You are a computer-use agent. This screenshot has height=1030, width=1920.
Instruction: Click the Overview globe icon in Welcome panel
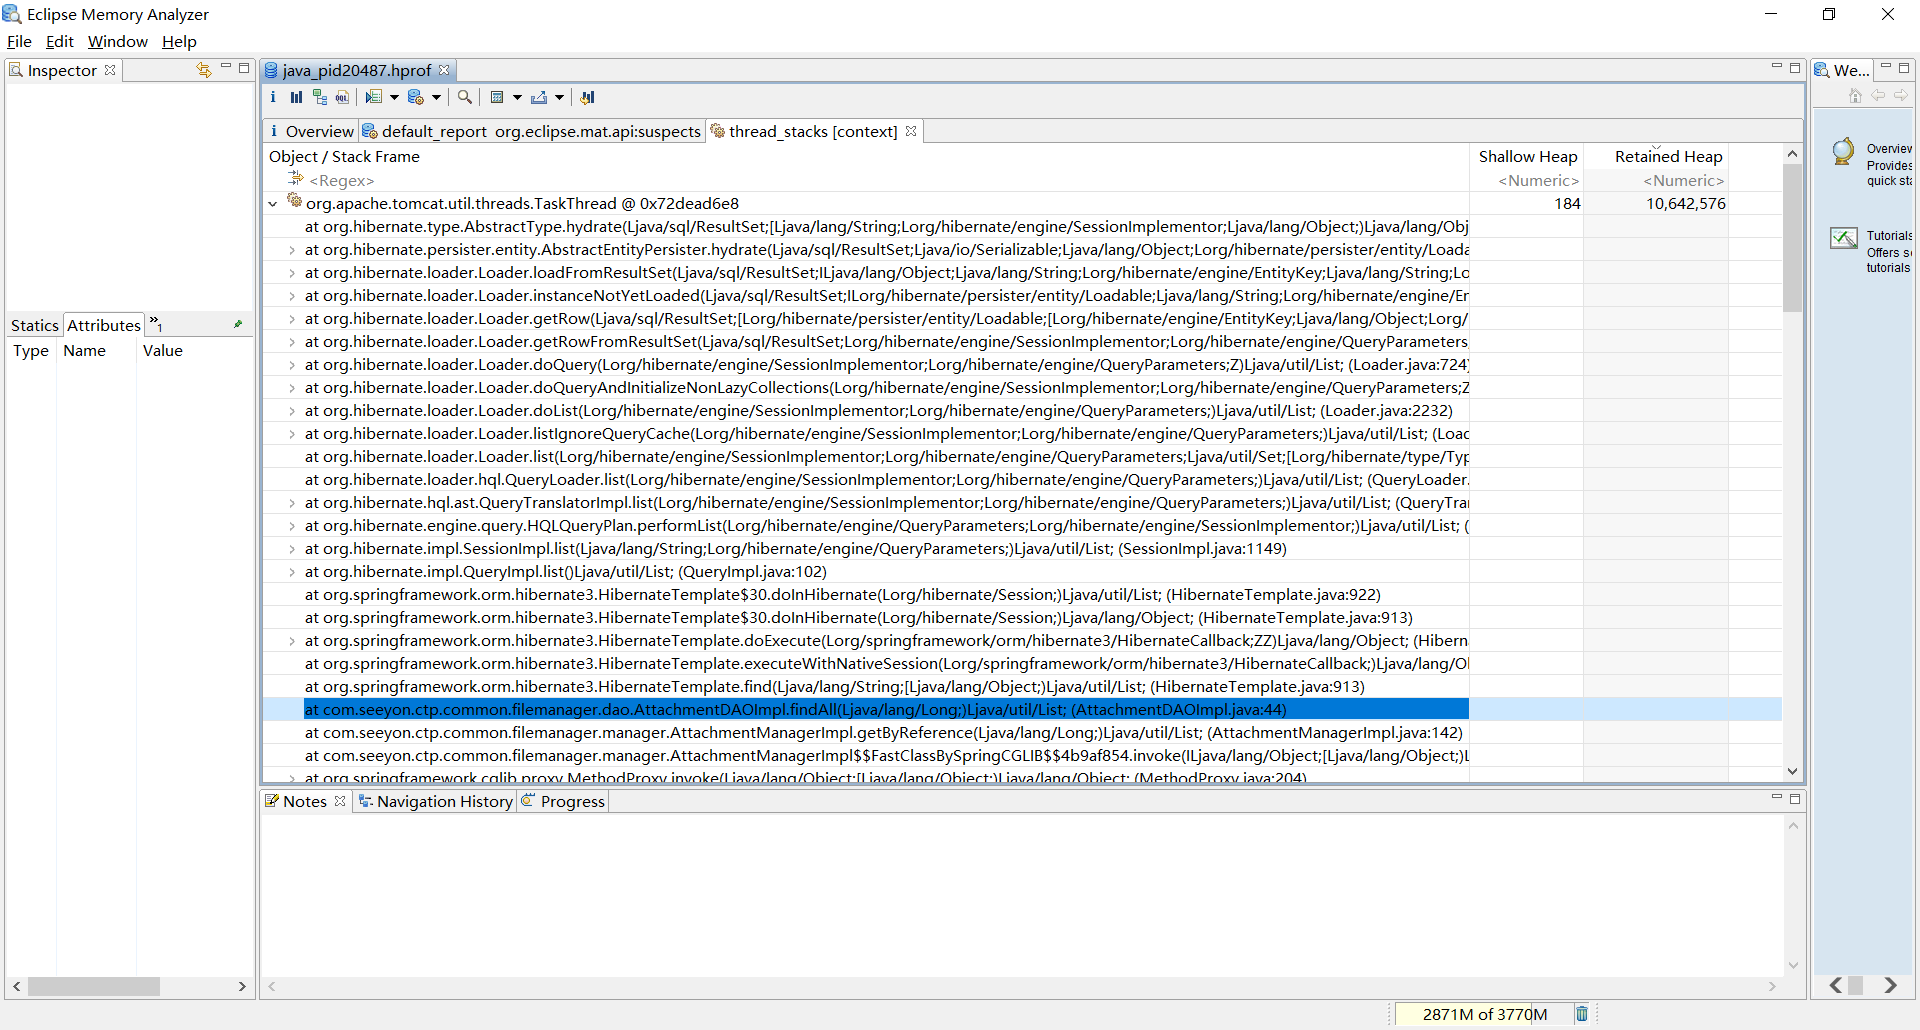[1843, 151]
